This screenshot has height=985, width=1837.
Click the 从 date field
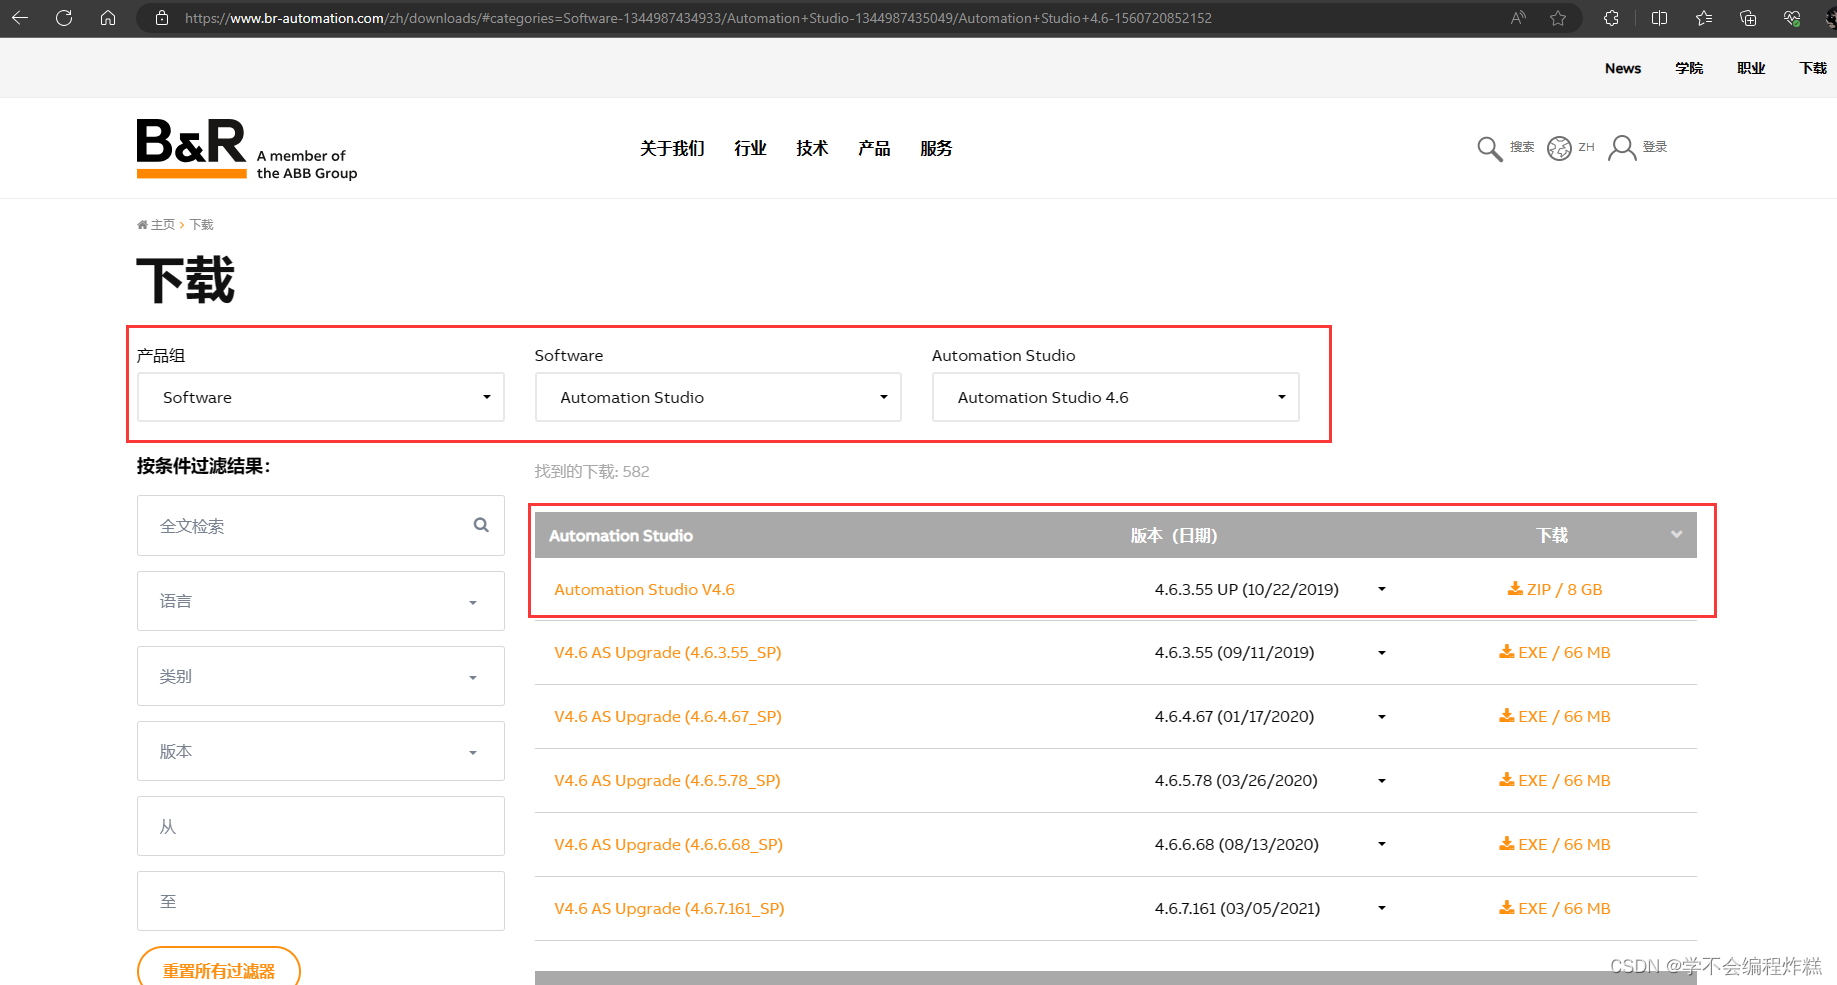point(321,826)
